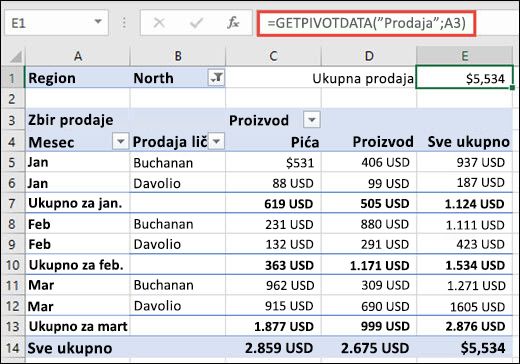Click Buchanan in the row 8 Feb entry
This screenshot has height=364, width=520.
point(178,224)
